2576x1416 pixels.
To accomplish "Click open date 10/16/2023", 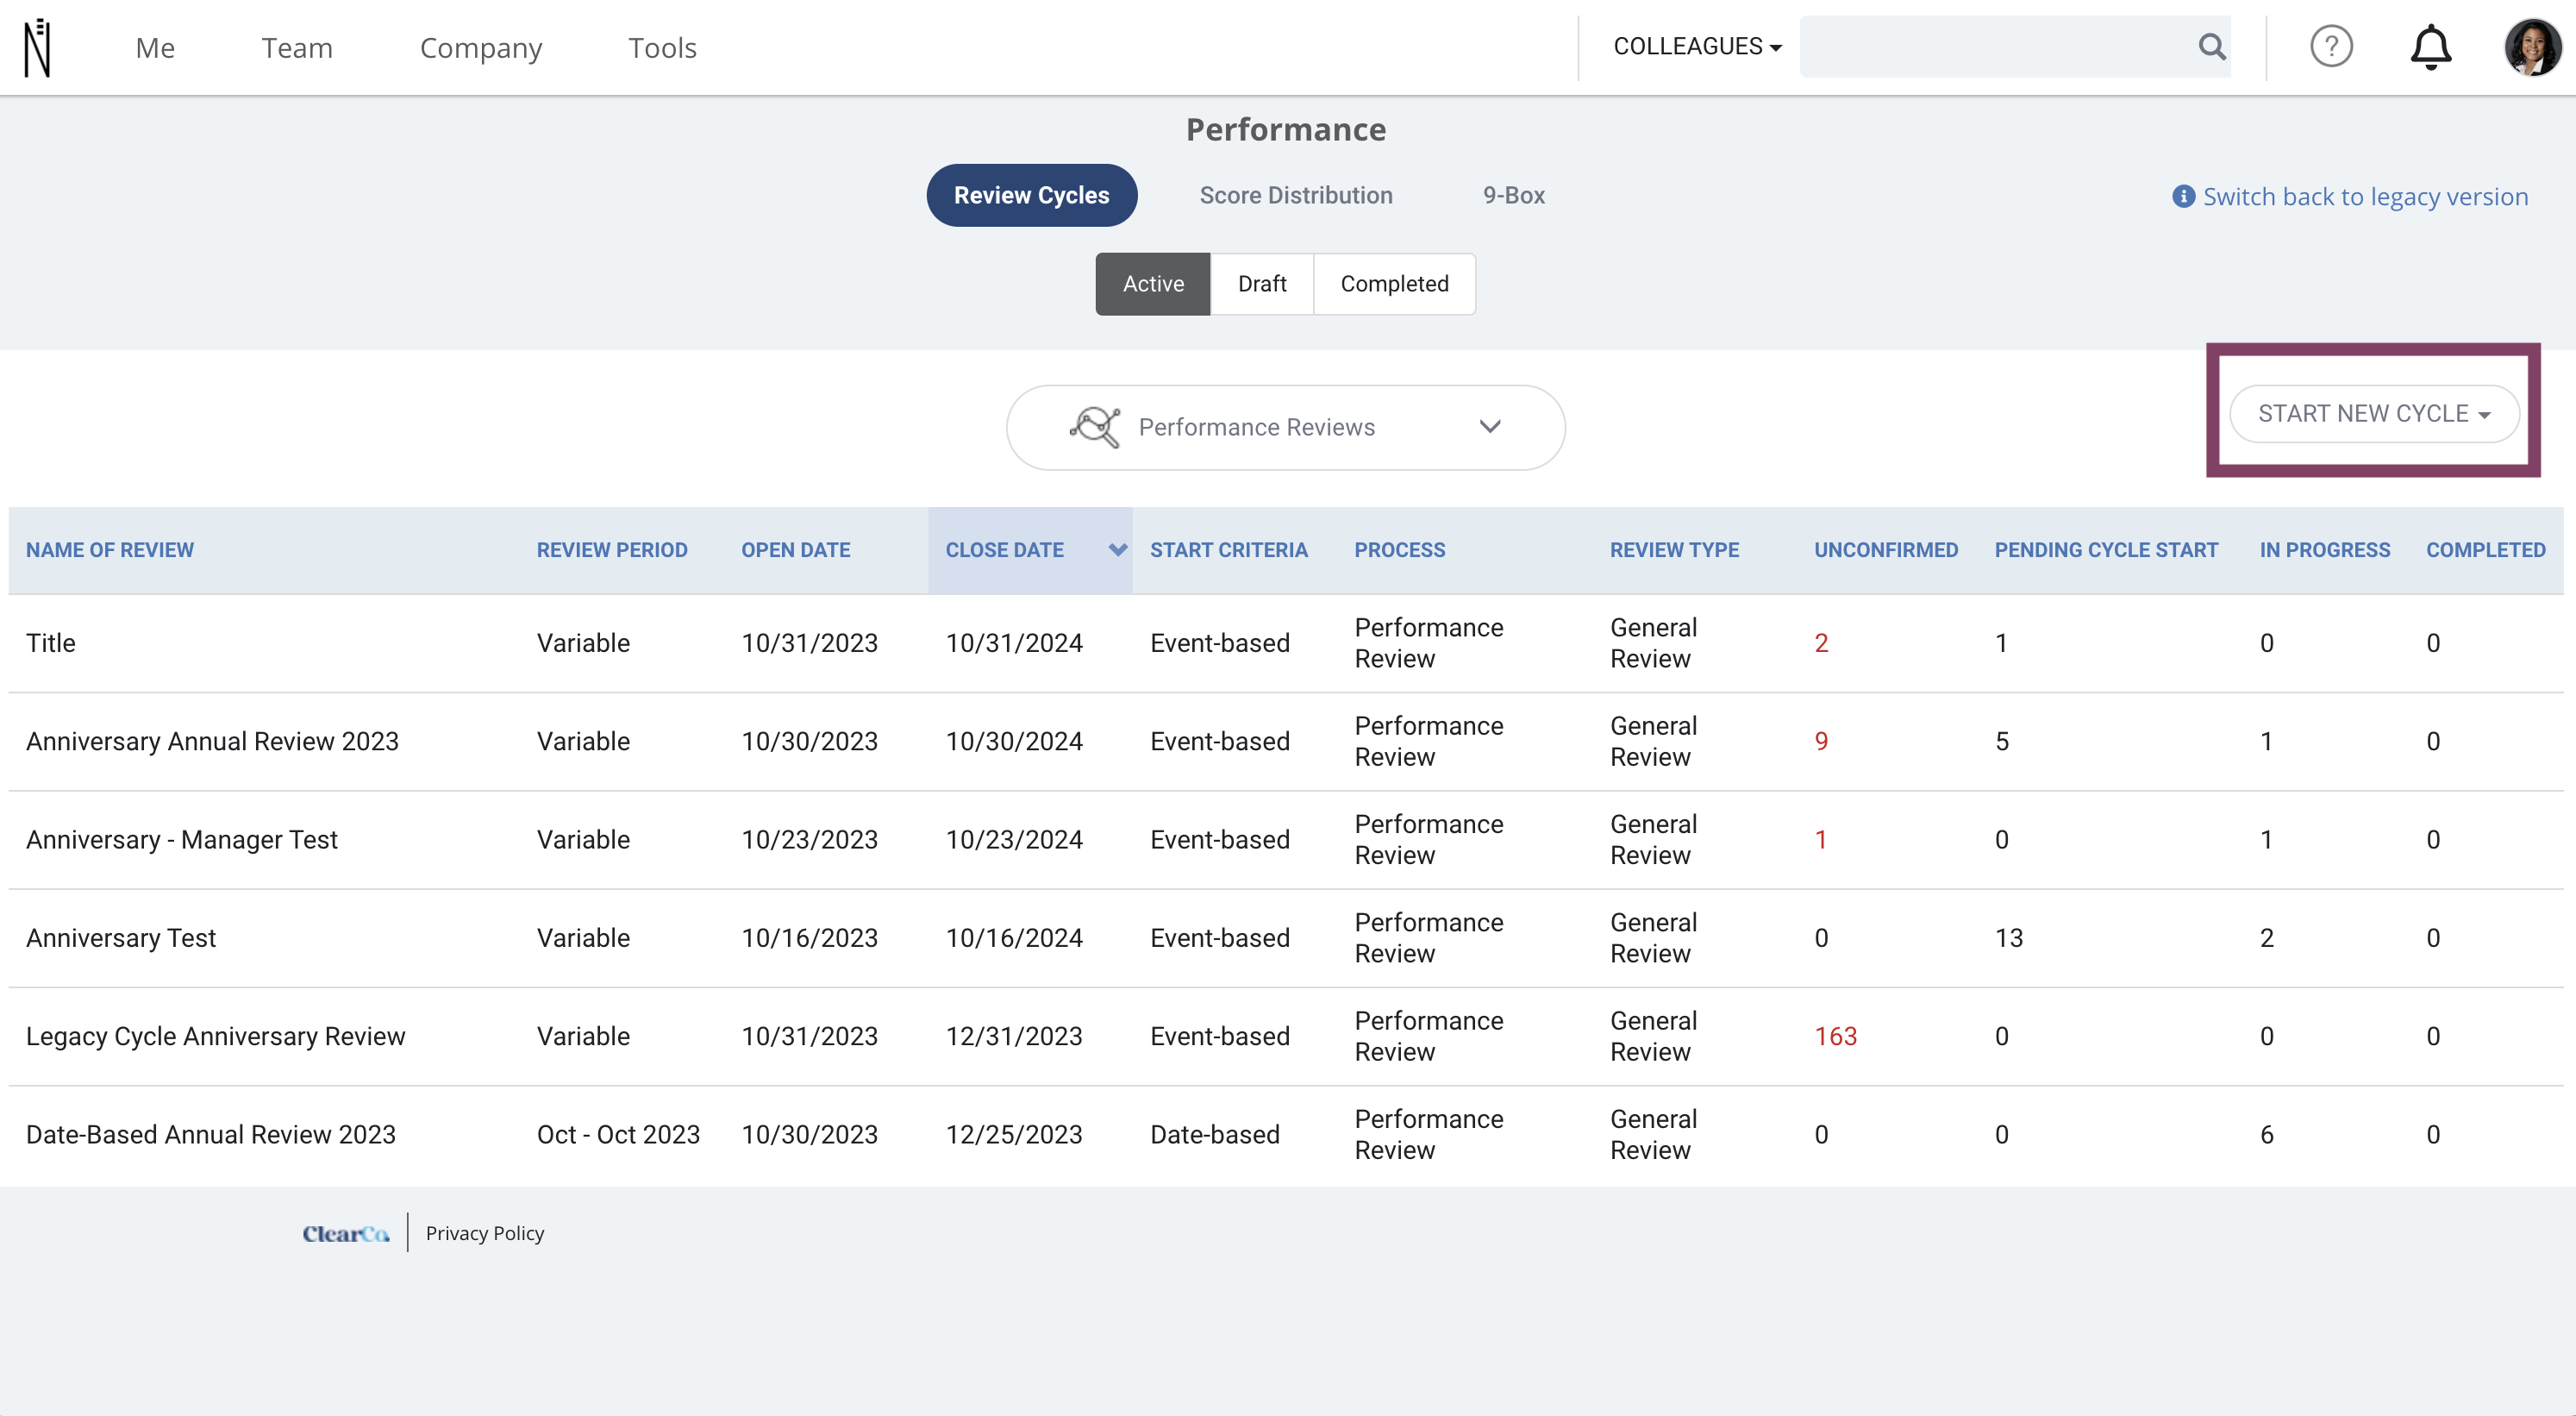I will [x=809, y=938].
